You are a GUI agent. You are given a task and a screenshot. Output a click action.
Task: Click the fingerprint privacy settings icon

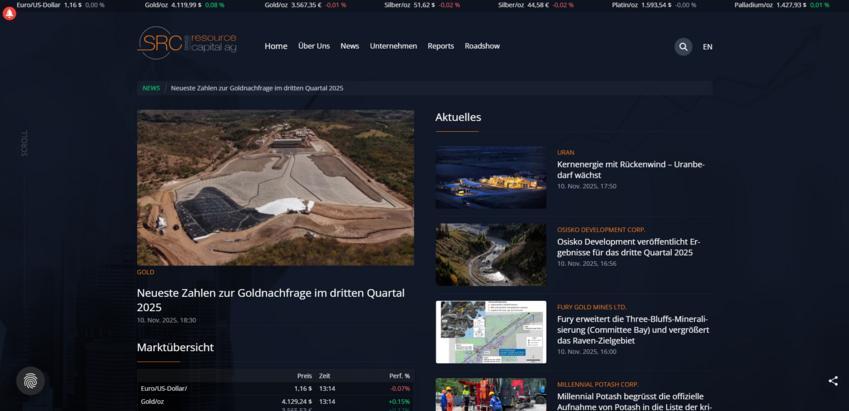coord(30,381)
